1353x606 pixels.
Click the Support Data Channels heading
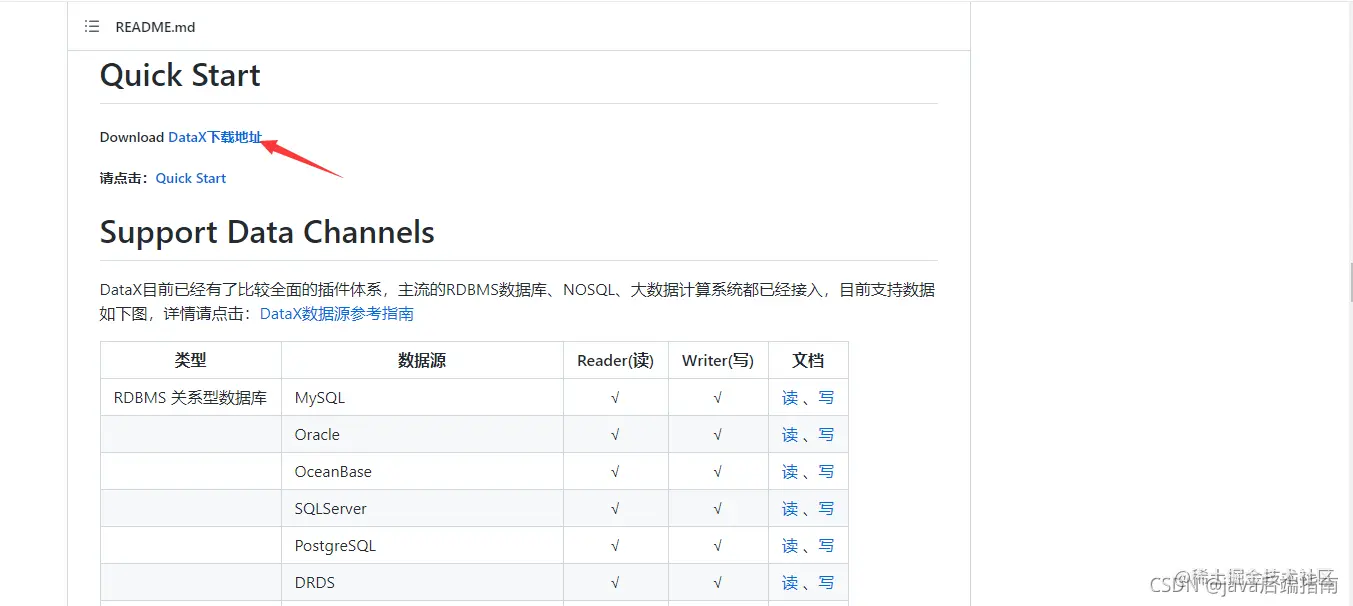pyautogui.click(x=266, y=232)
